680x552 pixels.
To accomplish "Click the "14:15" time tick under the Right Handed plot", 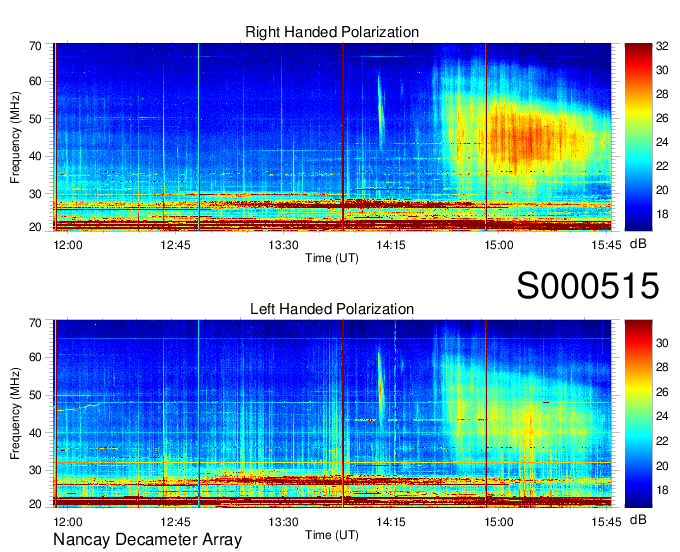I will (x=391, y=245).
